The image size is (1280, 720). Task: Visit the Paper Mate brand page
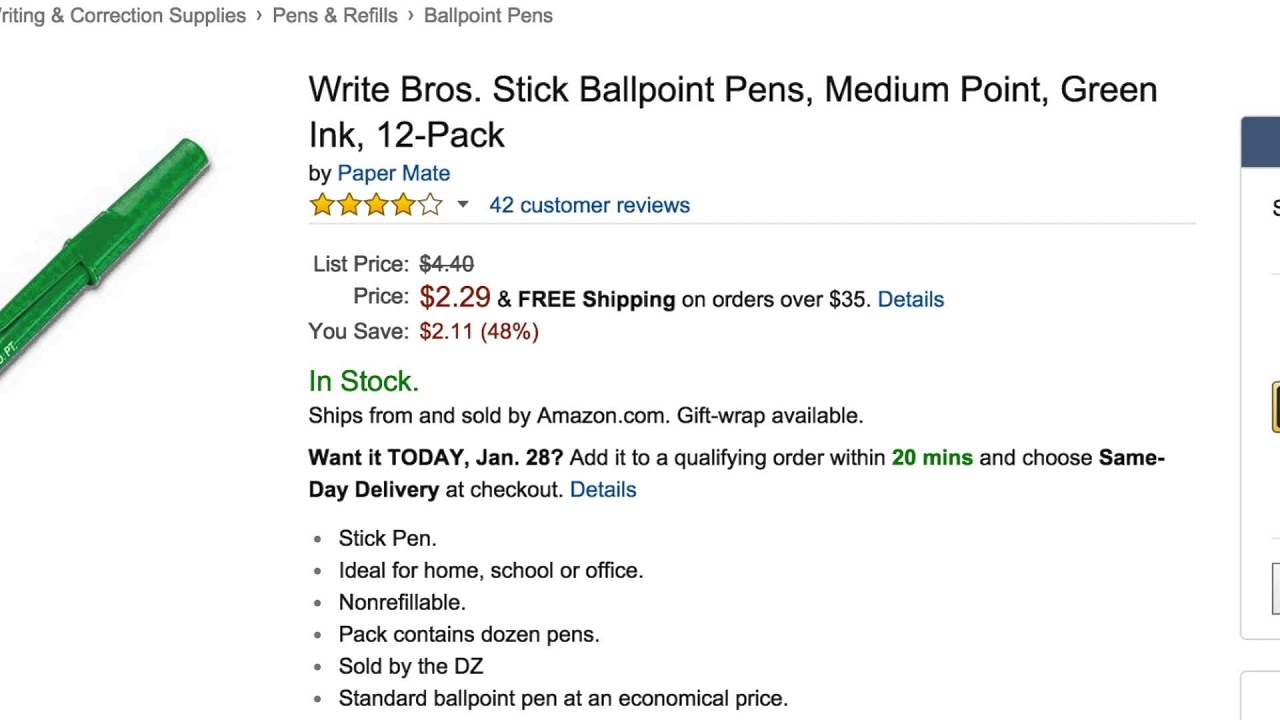[x=393, y=173]
